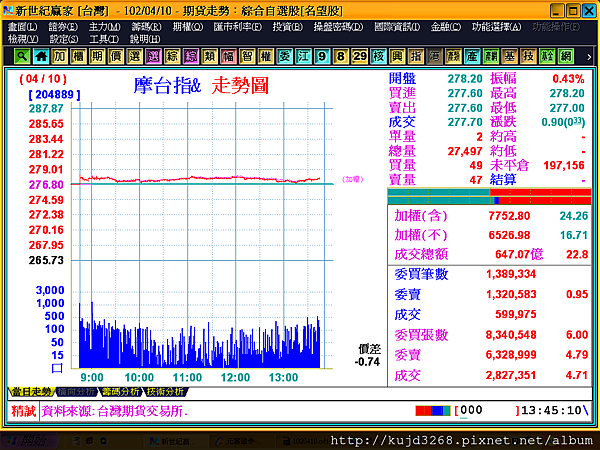Select the 櫃 toolbar icon

point(78,56)
